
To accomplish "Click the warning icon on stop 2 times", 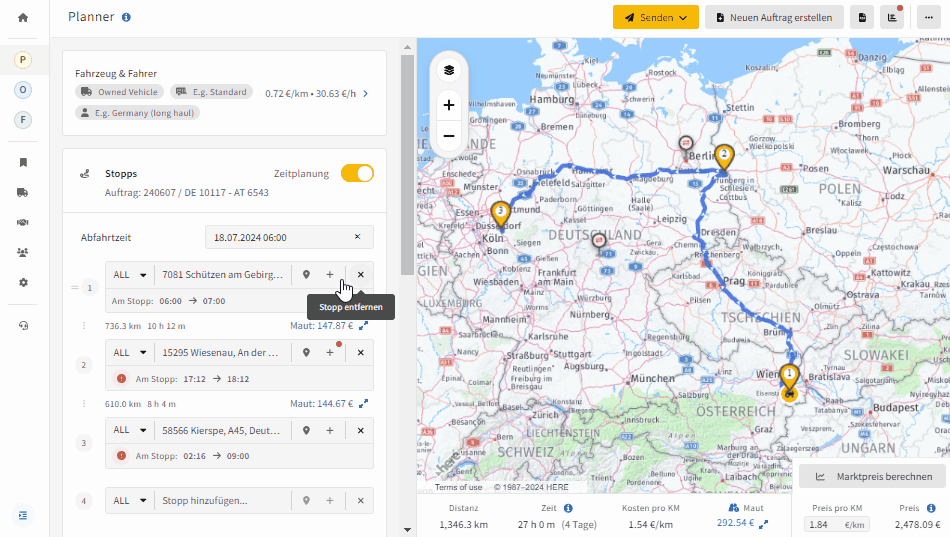I will pyautogui.click(x=121, y=379).
